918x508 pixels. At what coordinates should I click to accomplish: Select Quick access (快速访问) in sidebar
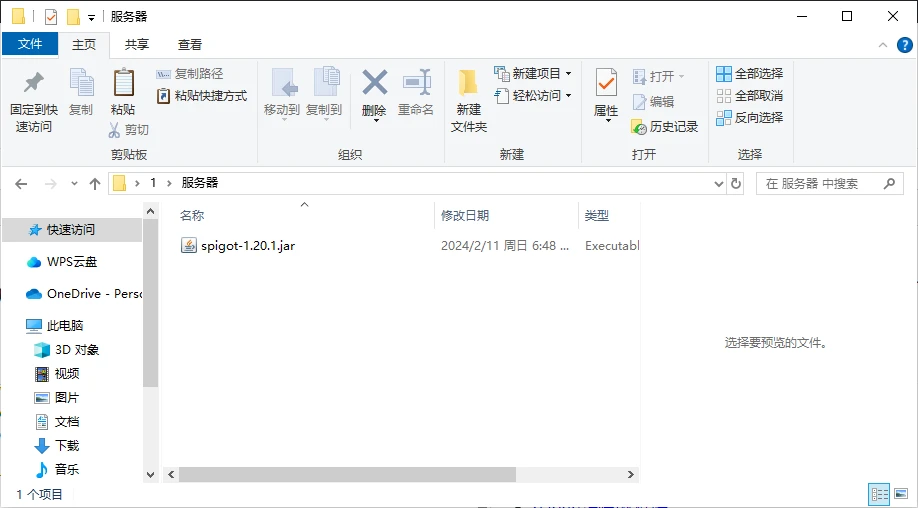click(x=72, y=230)
